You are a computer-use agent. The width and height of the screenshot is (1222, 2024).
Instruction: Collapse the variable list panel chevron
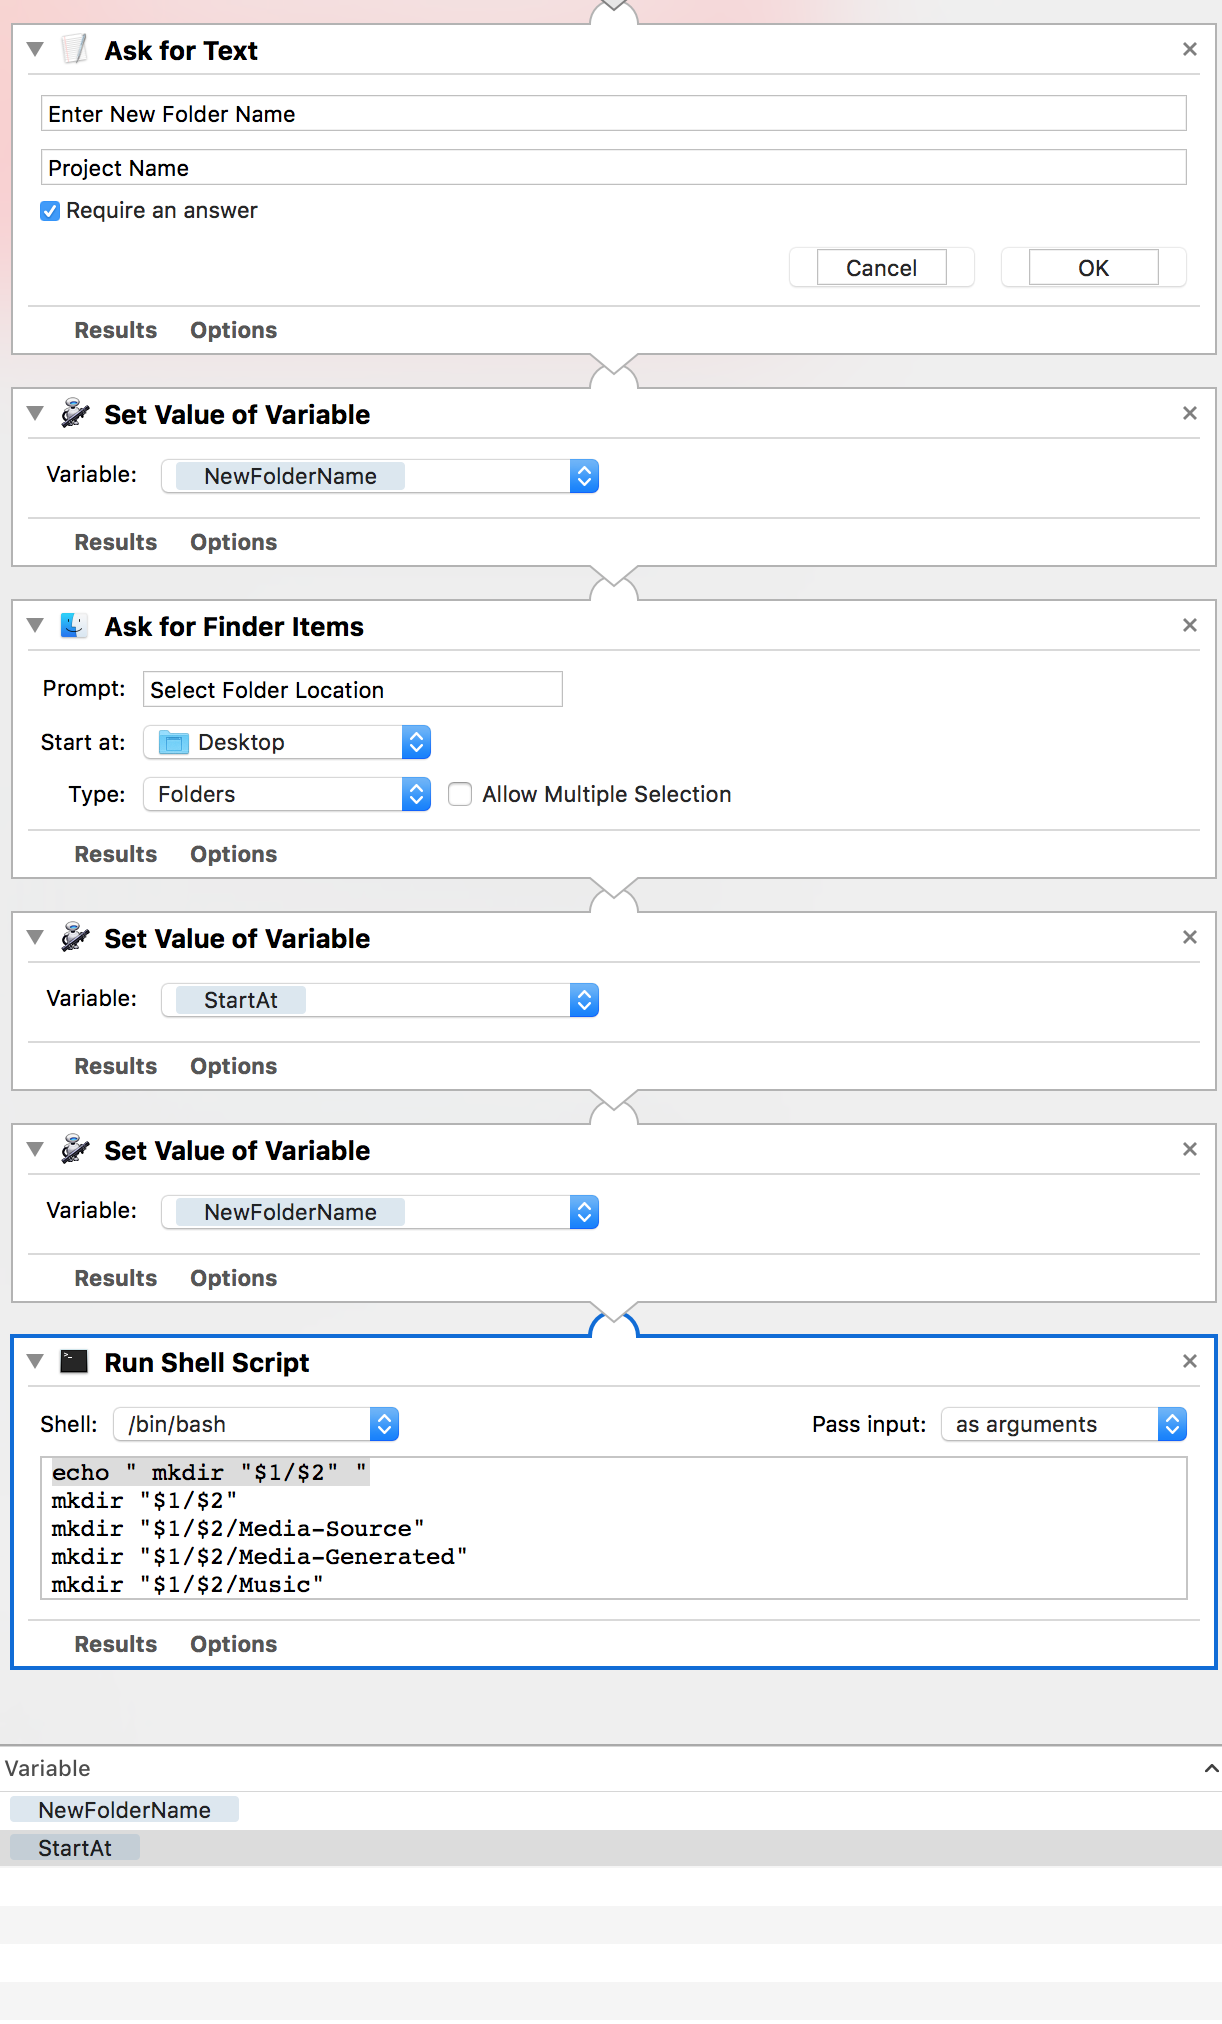(1210, 1768)
